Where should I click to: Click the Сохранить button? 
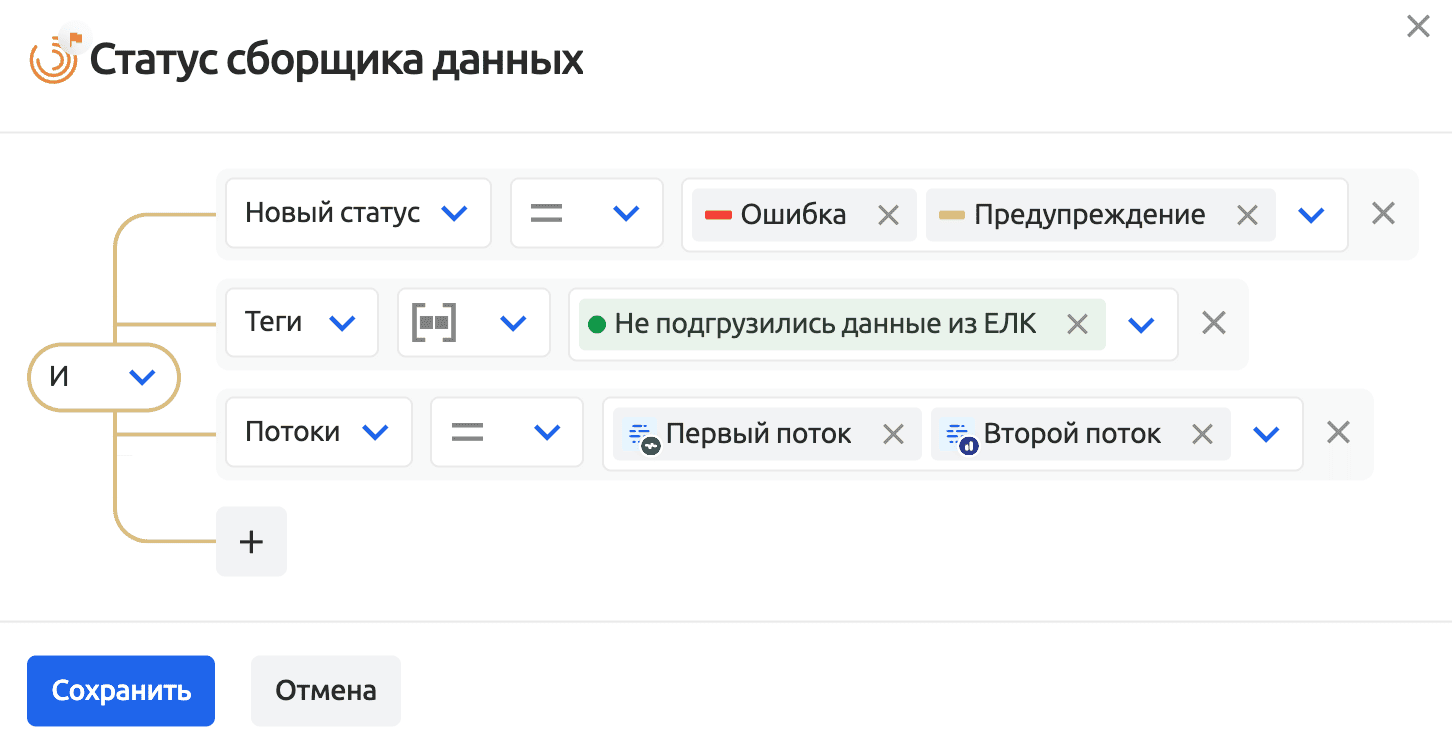click(120, 691)
